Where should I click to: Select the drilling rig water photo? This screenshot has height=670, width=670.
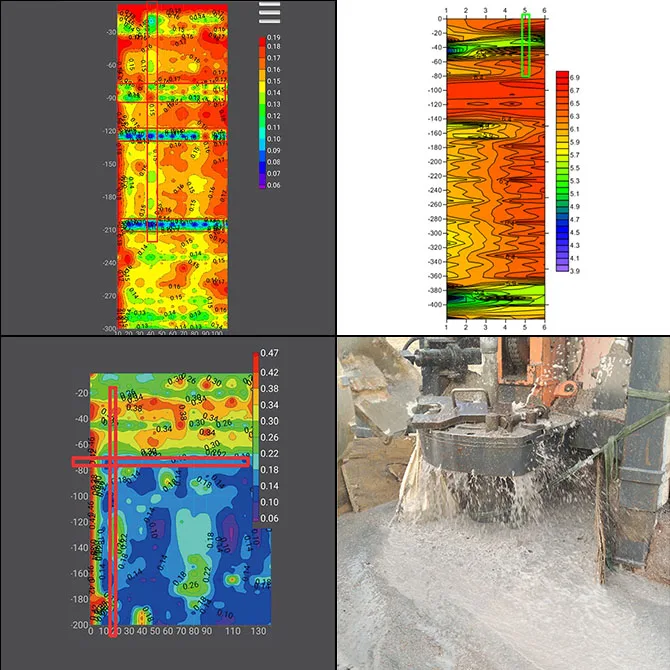pos(503,503)
